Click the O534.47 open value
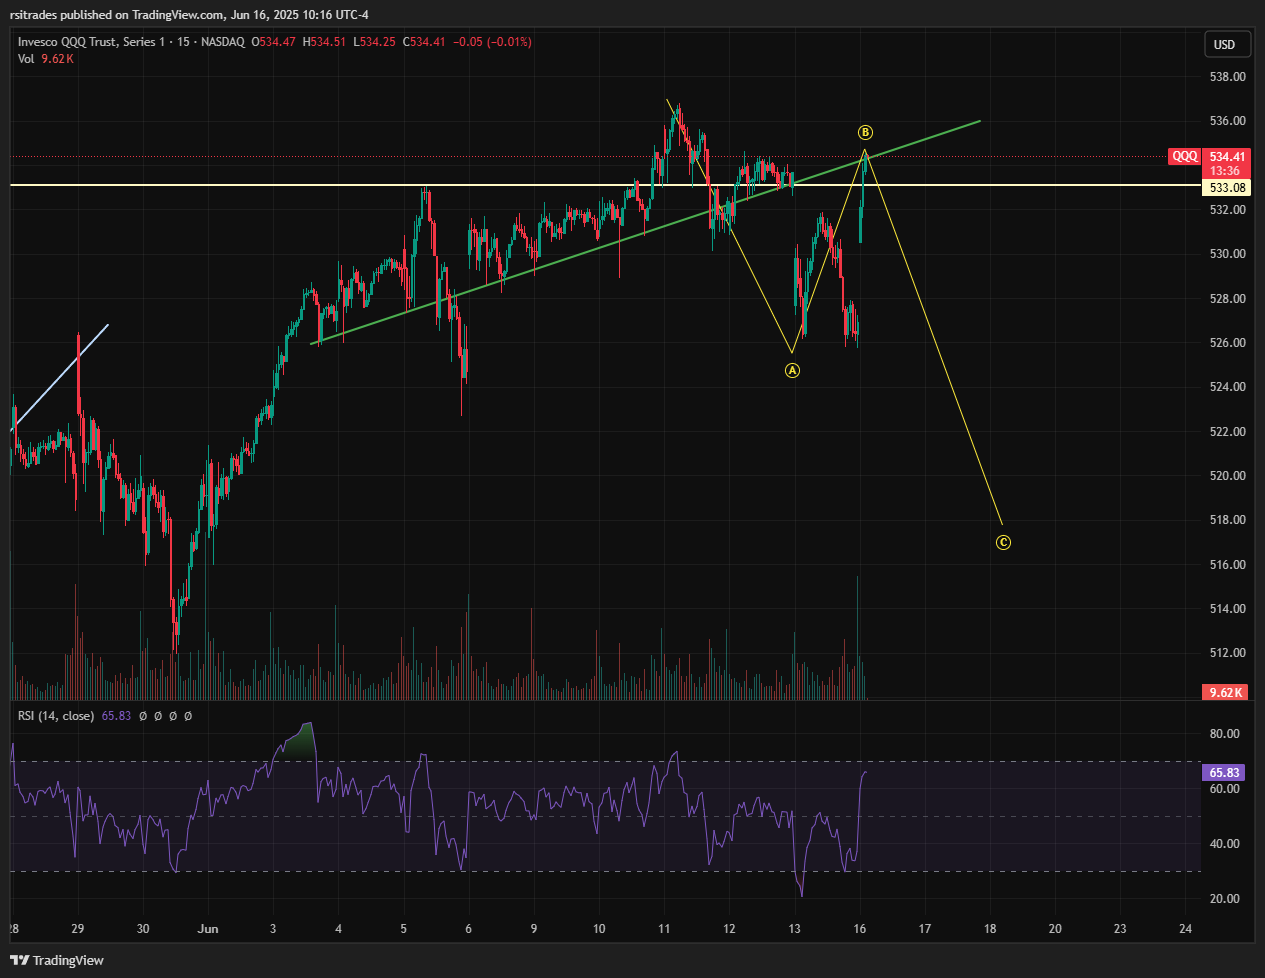The height and width of the screenshot is (978, 1265). pos(273,42)
